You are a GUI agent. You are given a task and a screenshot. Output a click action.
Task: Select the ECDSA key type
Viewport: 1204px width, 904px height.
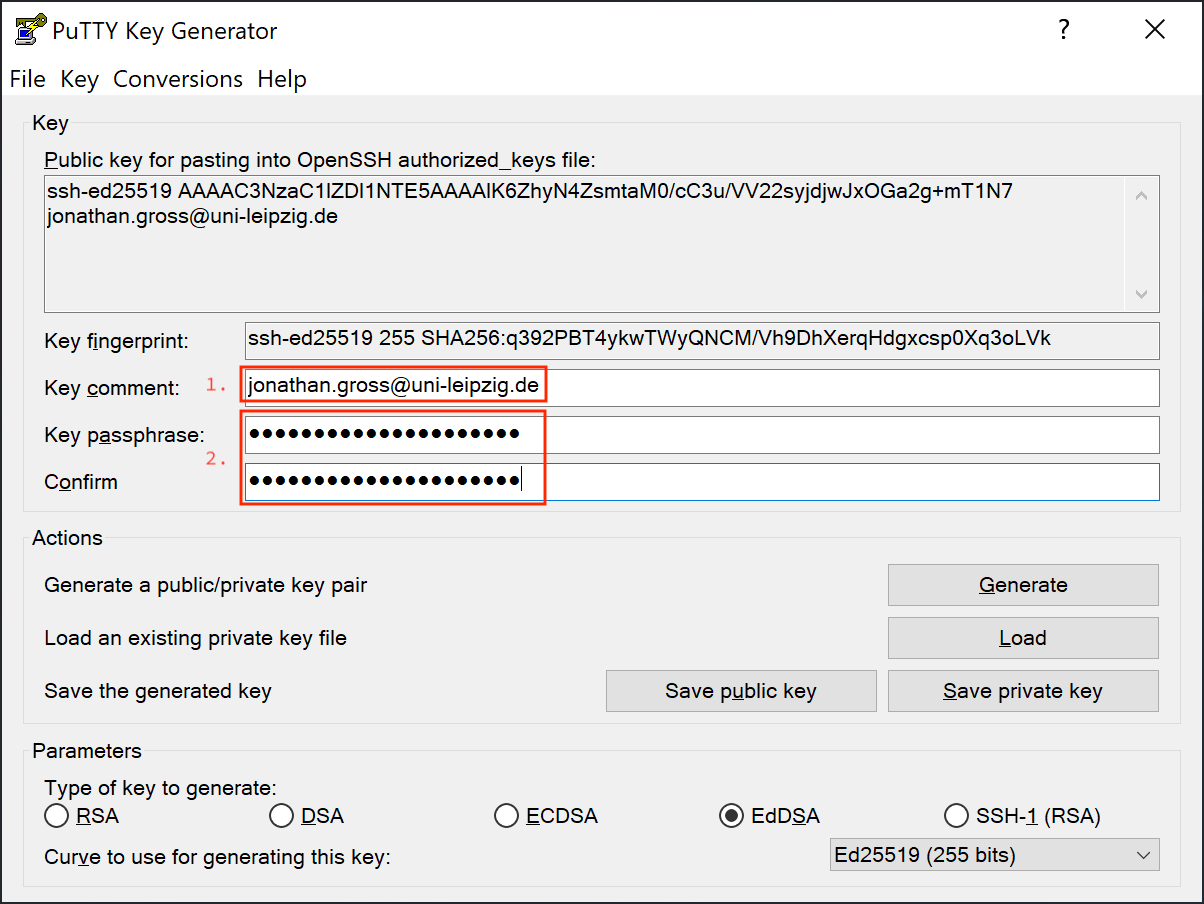pyautogui.click(x=546, y=816)
